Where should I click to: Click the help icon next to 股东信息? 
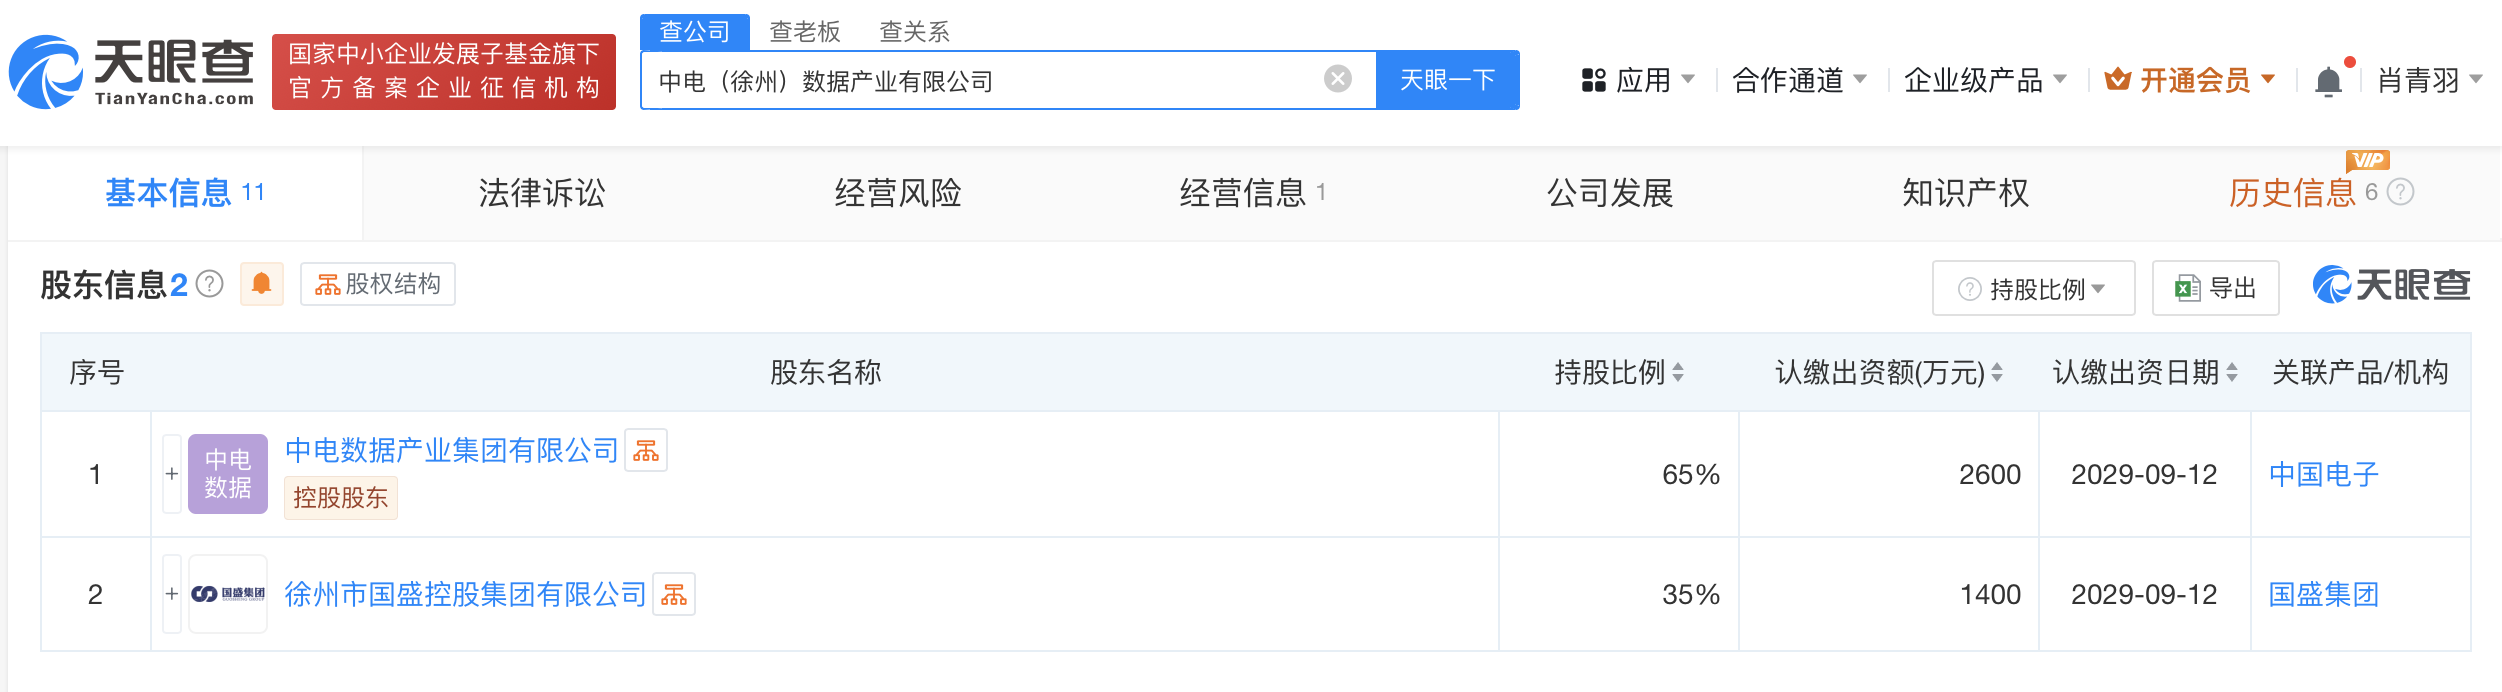coord(210,285)
